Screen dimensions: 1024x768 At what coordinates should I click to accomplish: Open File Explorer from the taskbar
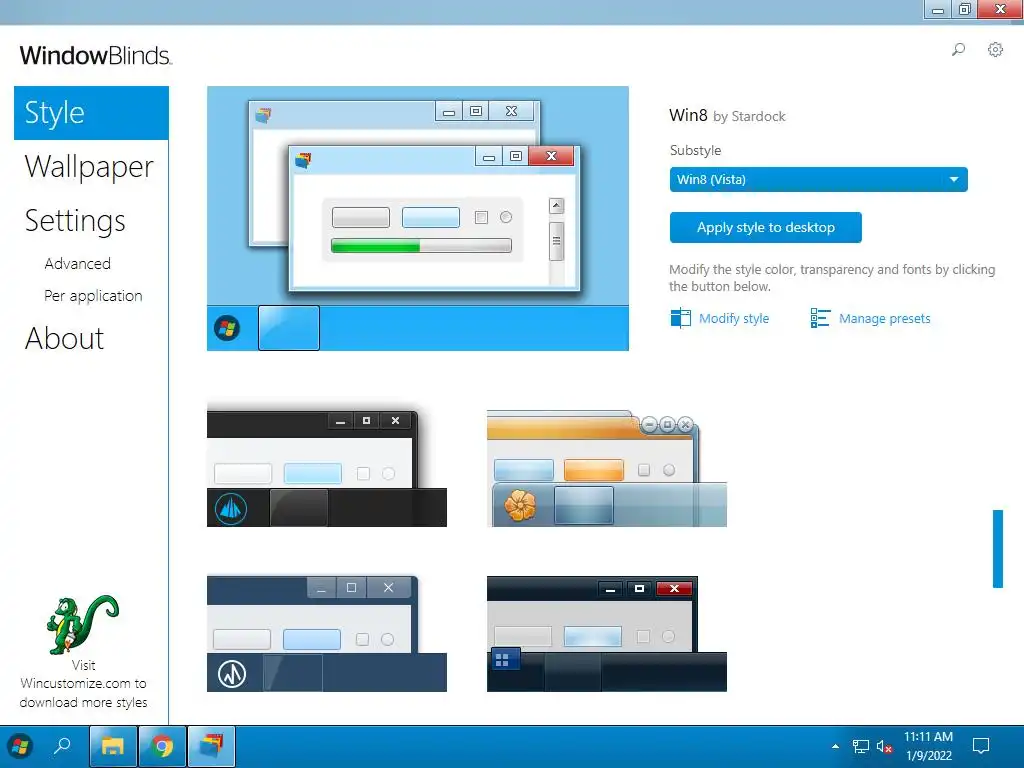(x=112, y=746)
